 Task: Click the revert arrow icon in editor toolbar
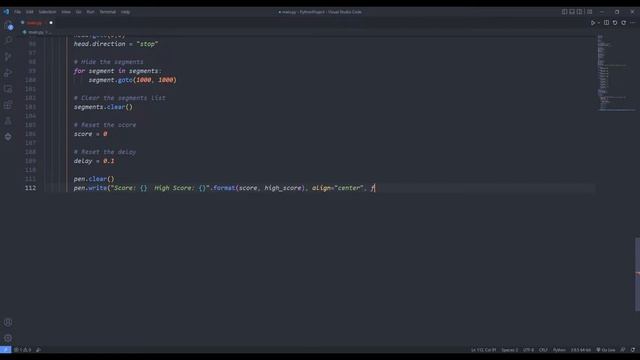(615, 23)
